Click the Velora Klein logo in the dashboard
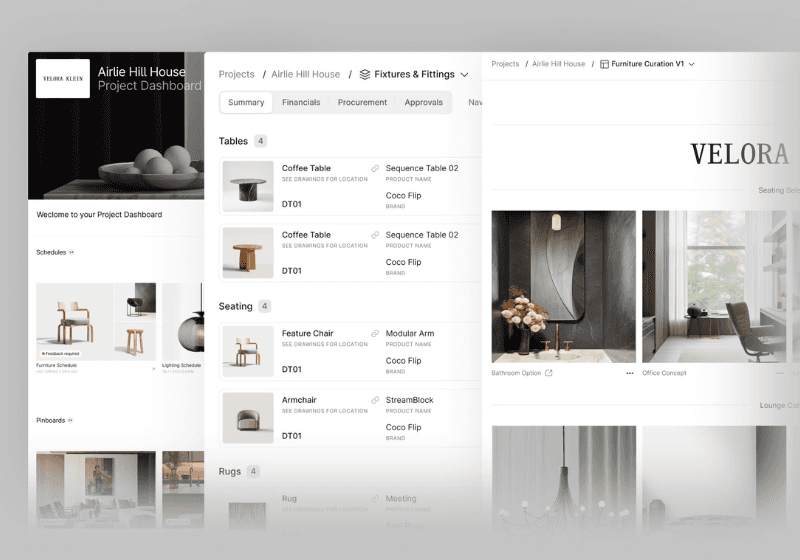This screenshot has width=800, height=560. coord(63,79)
